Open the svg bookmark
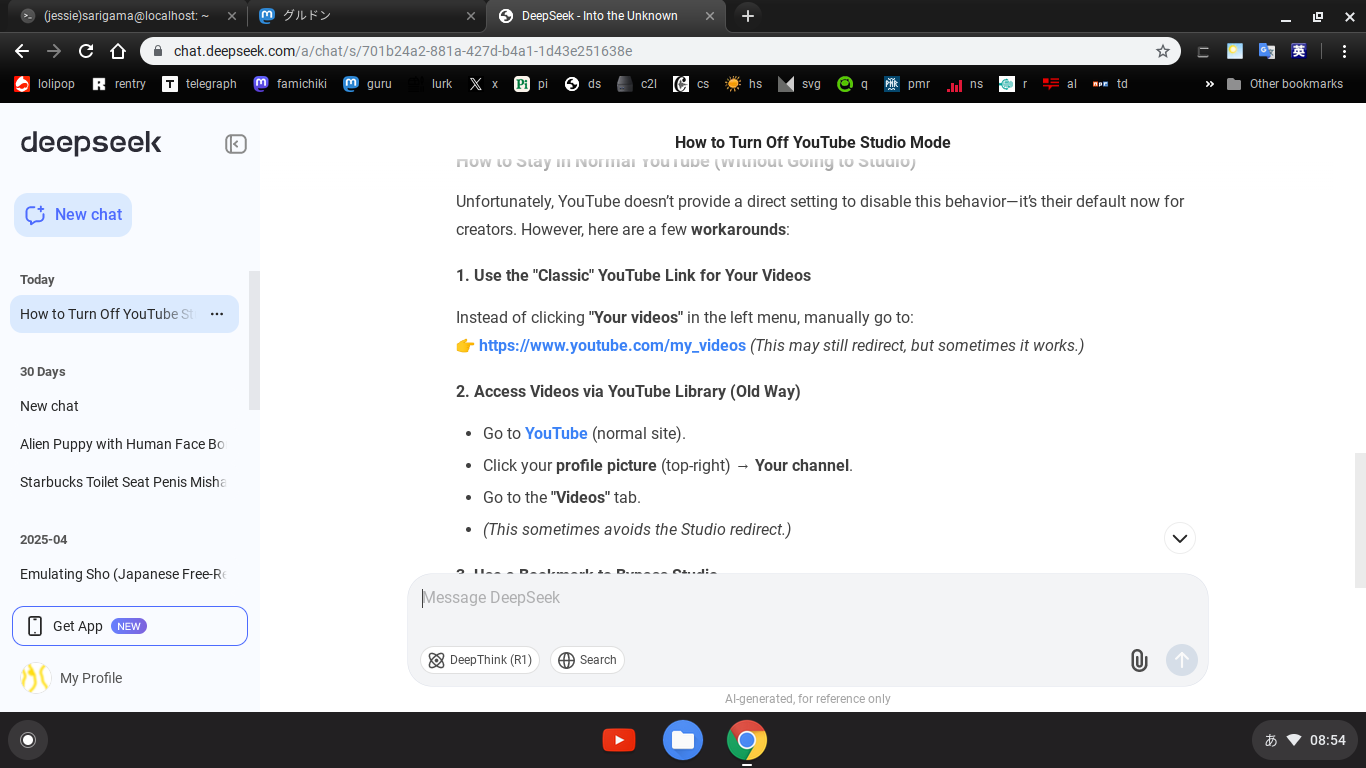1366x768 pixels. pyautogui.click(x=800, y=84)
